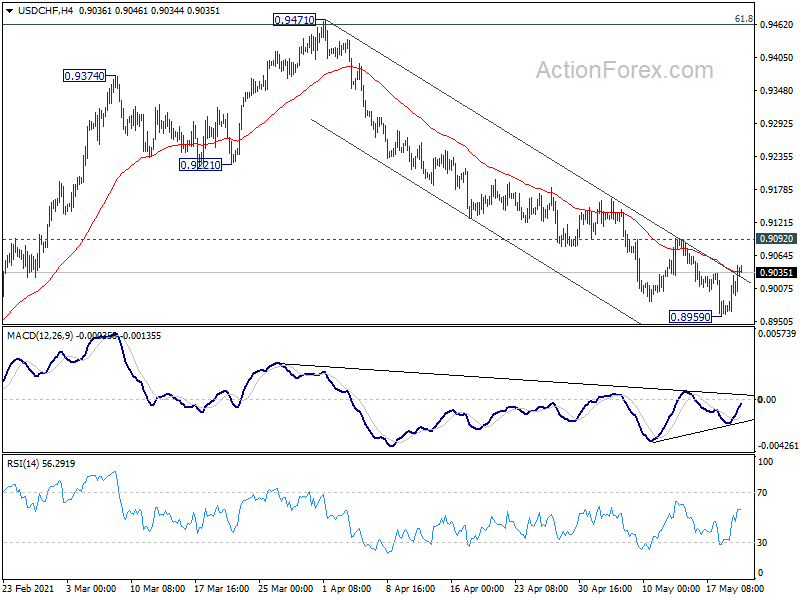Click the MACD 0.005739 scale value

tap(777, 334)
